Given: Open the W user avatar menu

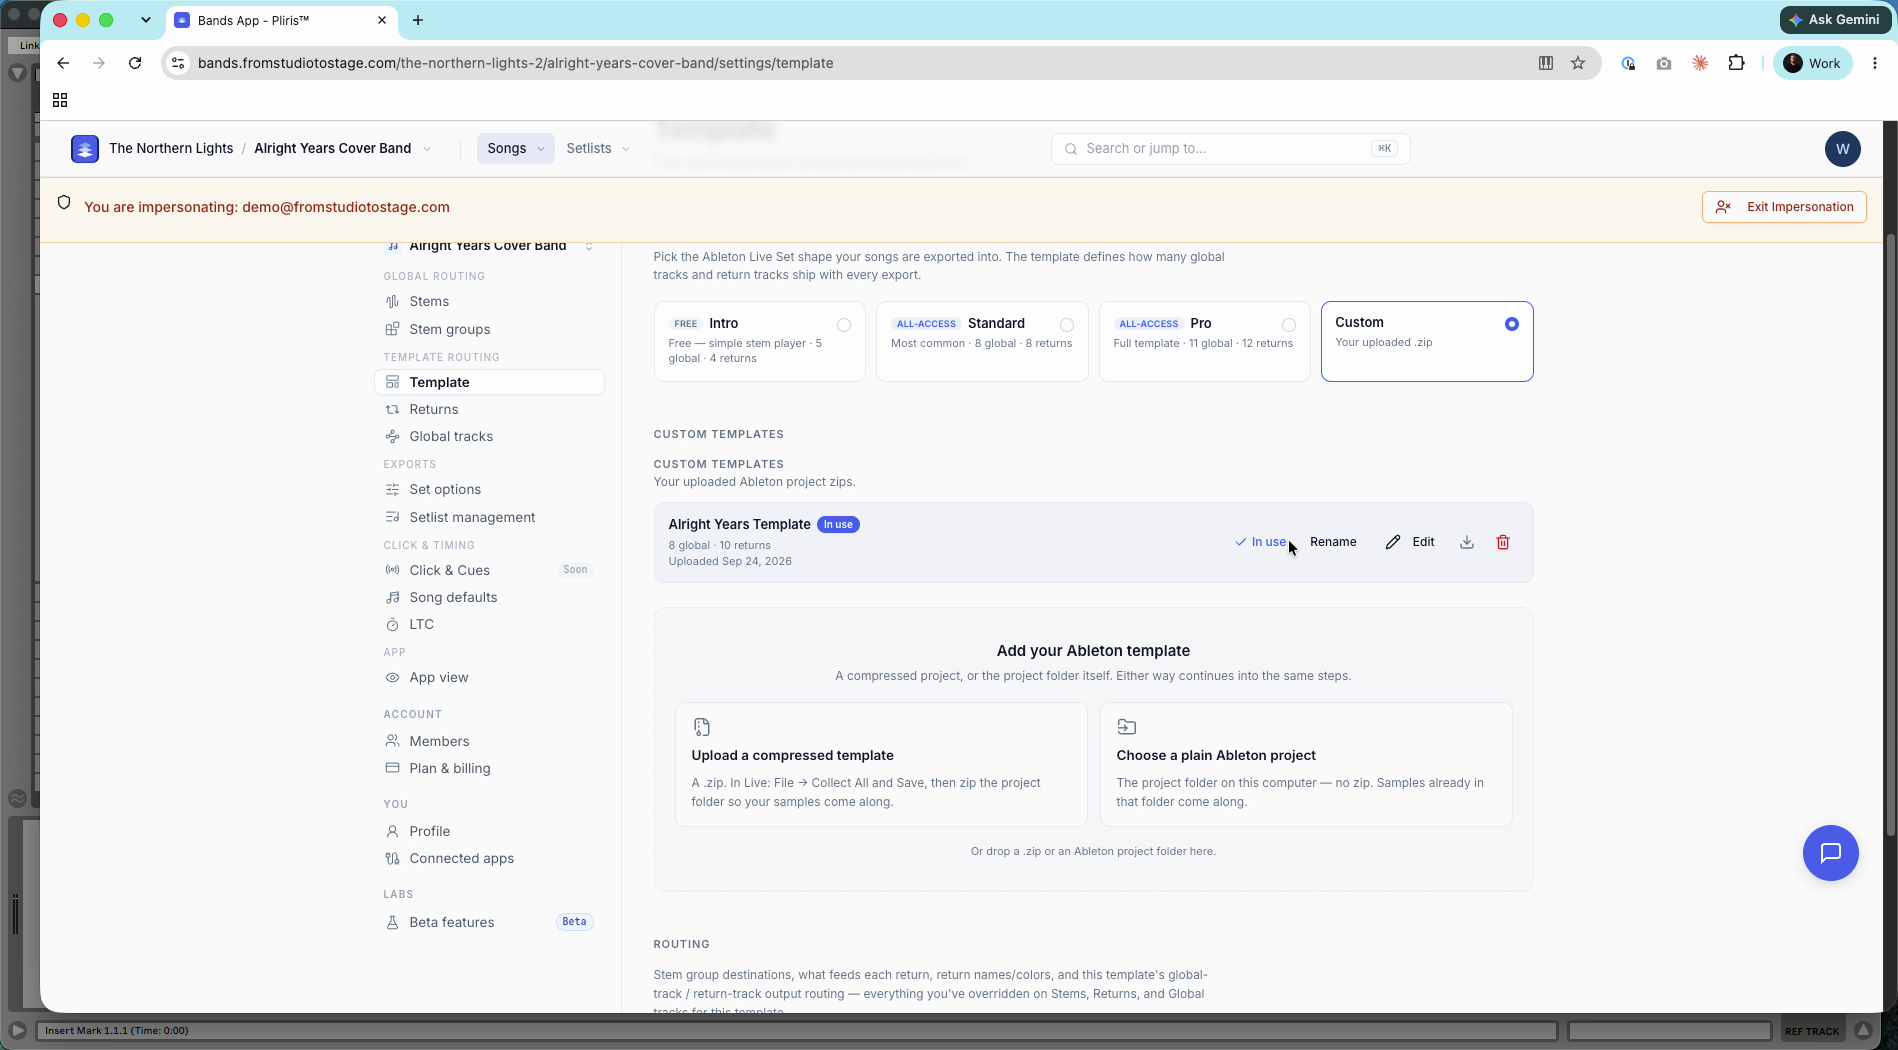Looking at the screenshot, I should pos(1843,149).
